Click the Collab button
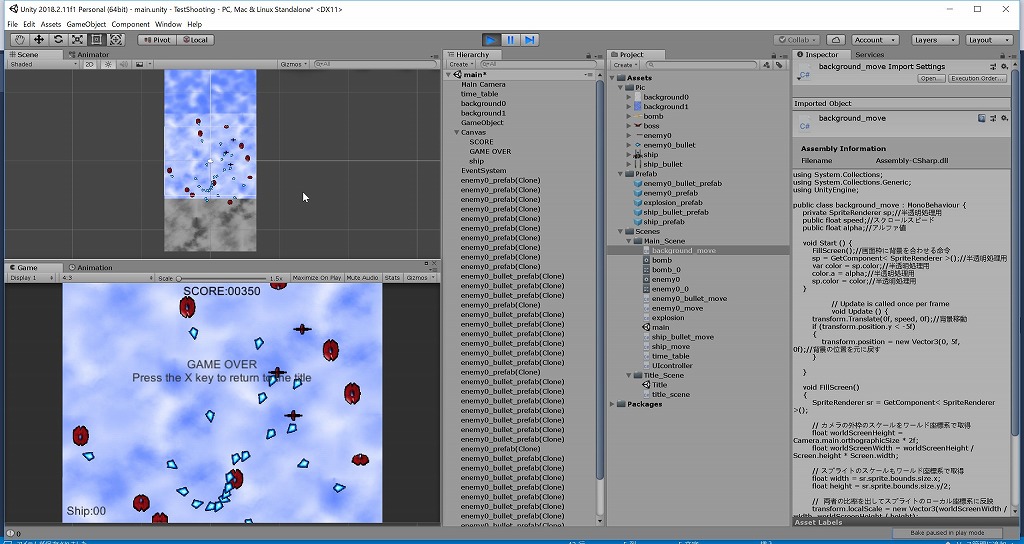 (x=797, y=40)
